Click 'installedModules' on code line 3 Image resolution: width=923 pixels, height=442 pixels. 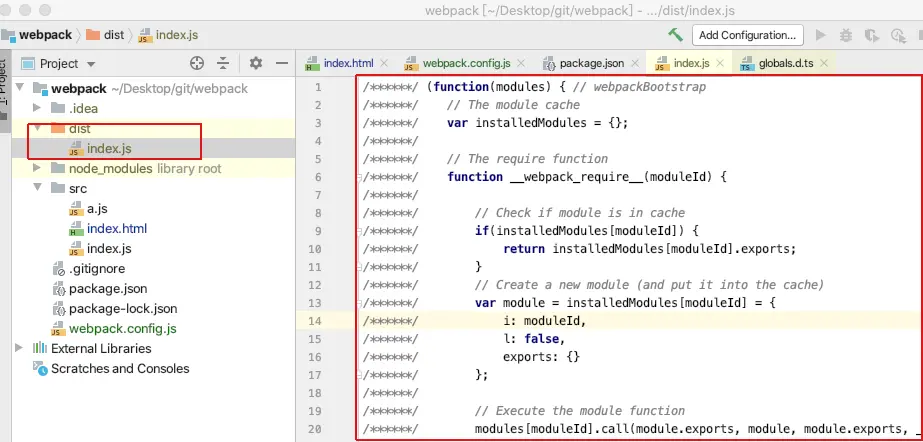click(531, 123)
